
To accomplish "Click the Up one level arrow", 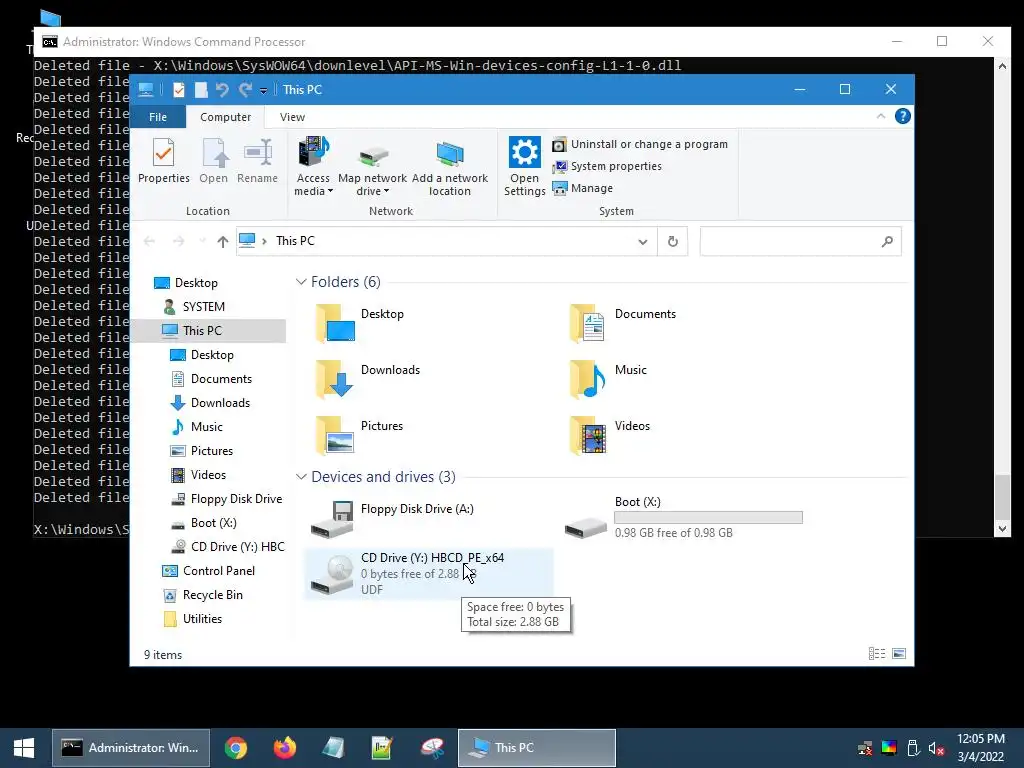I will (223, 242).
